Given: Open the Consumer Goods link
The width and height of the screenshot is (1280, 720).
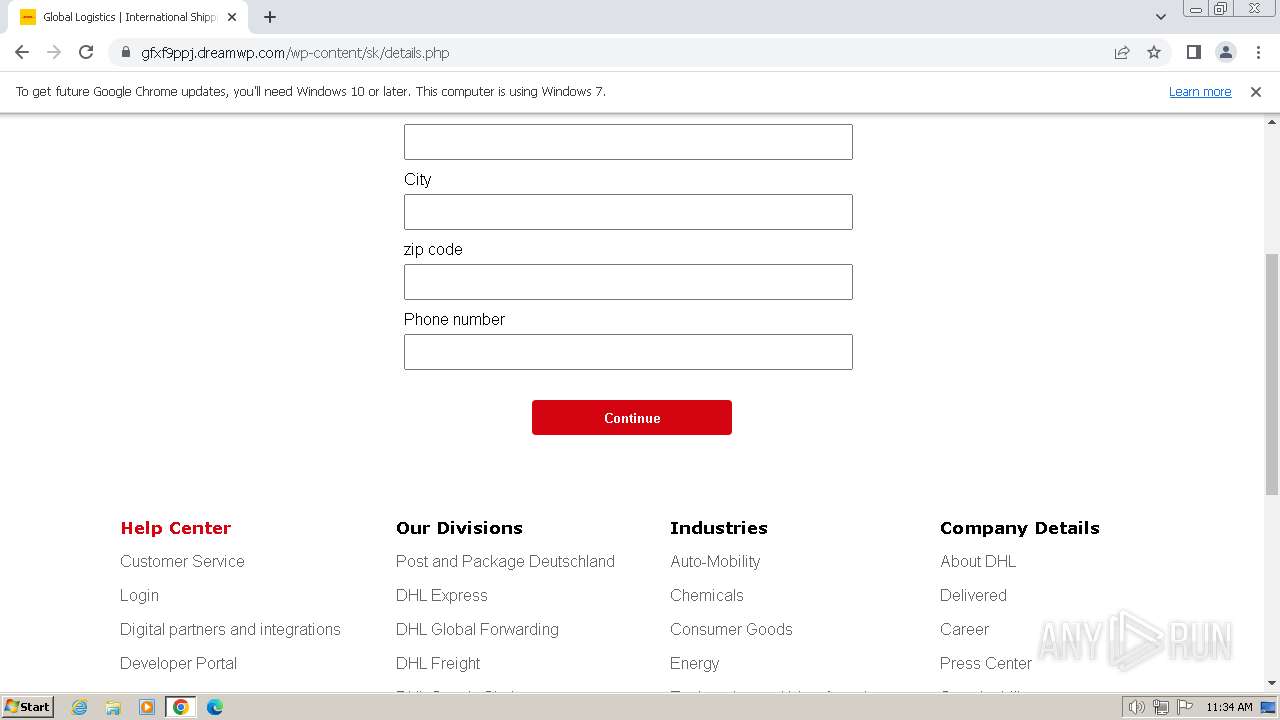Looking at the screenshot, I should pyautogui.click(x=731, y=630).
